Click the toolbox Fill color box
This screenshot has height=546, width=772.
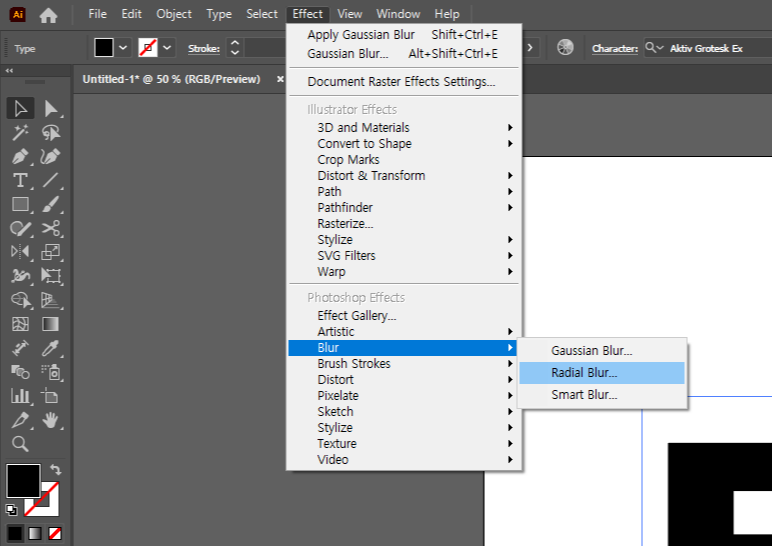click(x=23, y=481)
